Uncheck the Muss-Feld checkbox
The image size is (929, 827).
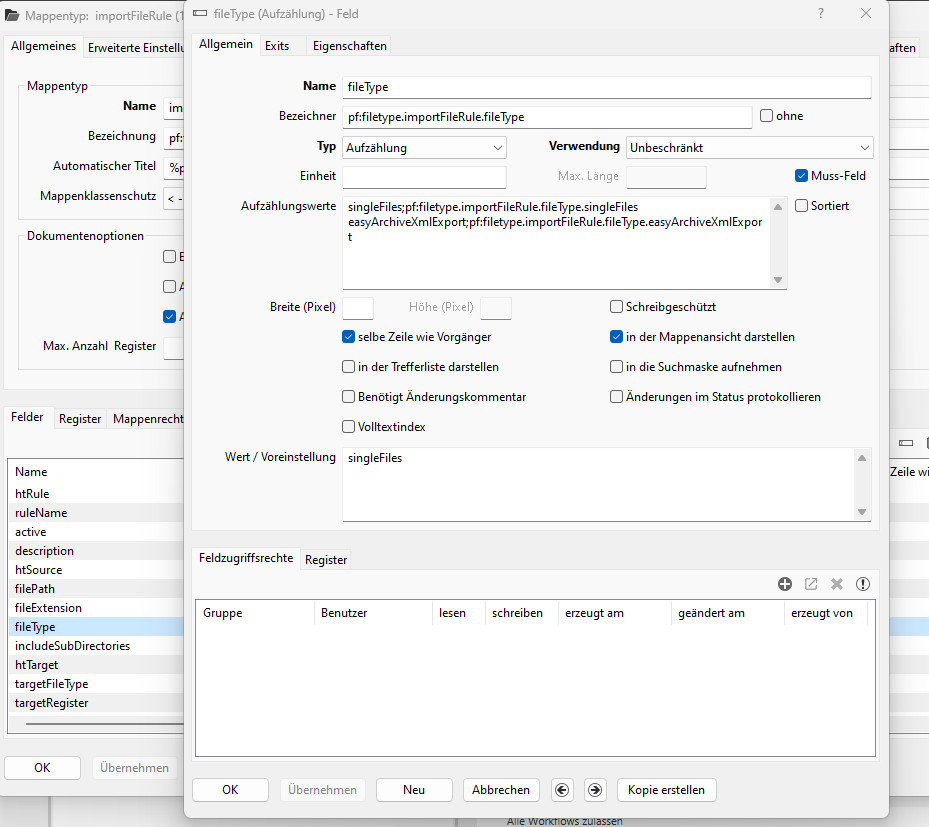point(801,175)
